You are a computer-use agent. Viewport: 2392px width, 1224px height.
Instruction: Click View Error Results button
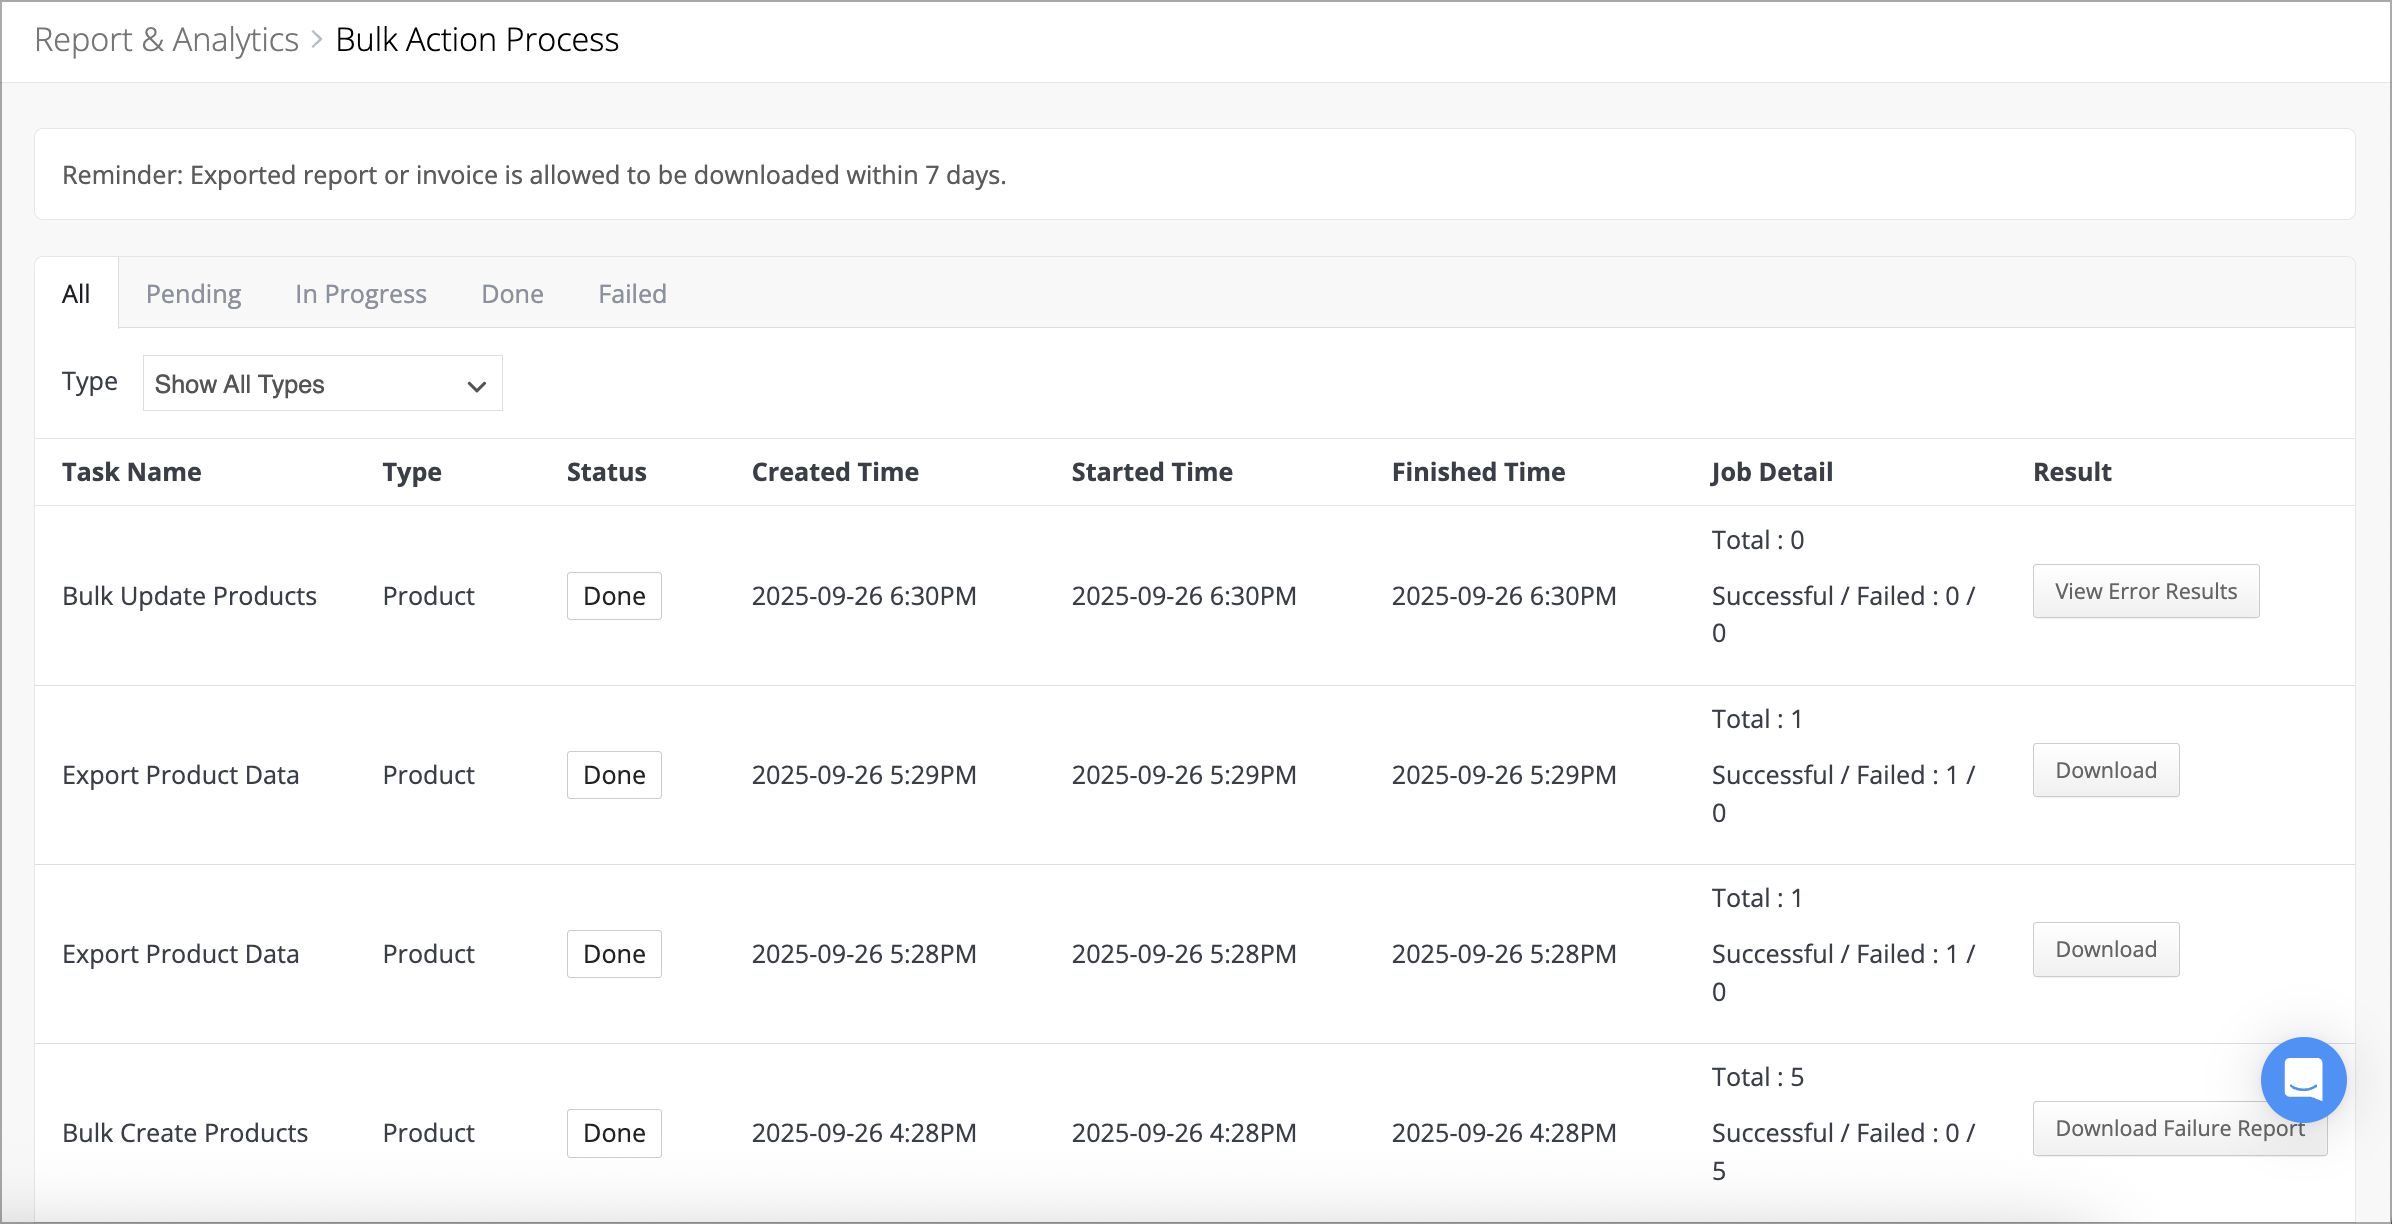(x=2146, y=591)
